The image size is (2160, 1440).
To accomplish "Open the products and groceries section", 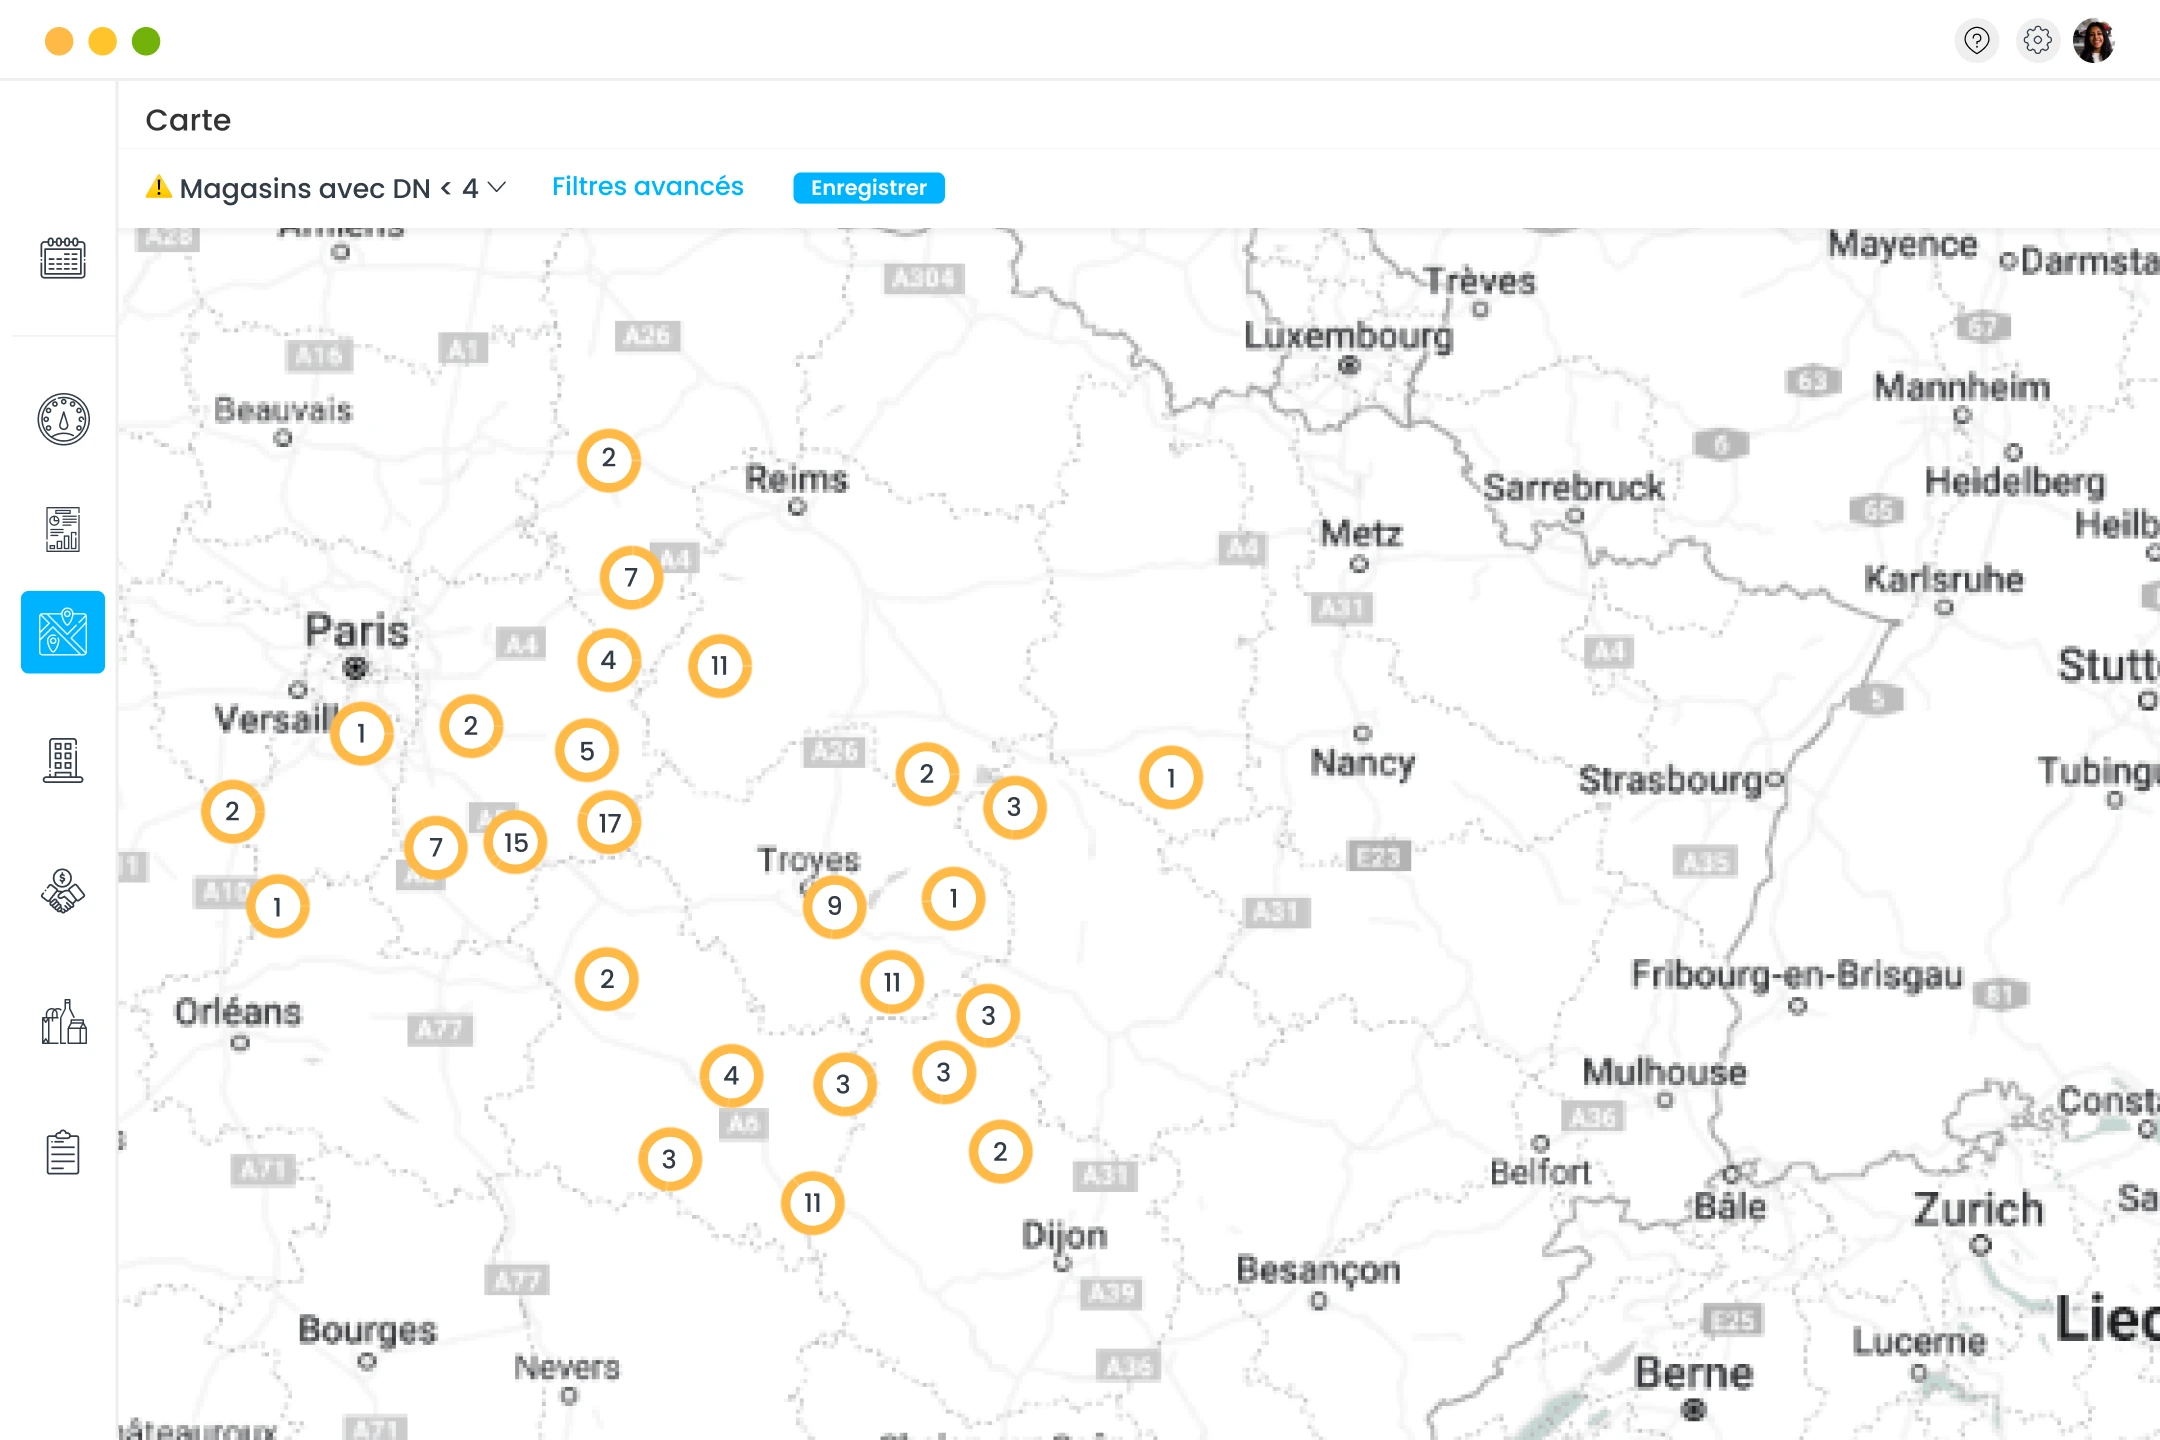I will [x=62, y=1022].
